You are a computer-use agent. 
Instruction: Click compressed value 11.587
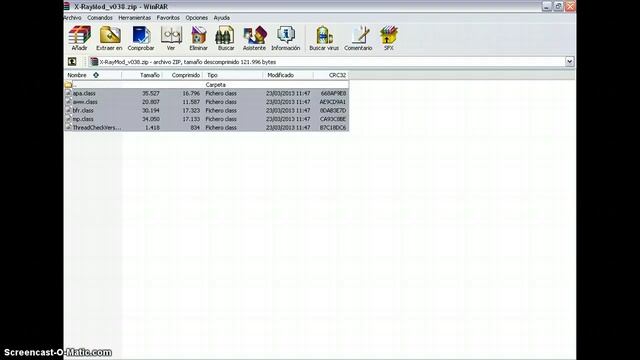pos(191,102)
